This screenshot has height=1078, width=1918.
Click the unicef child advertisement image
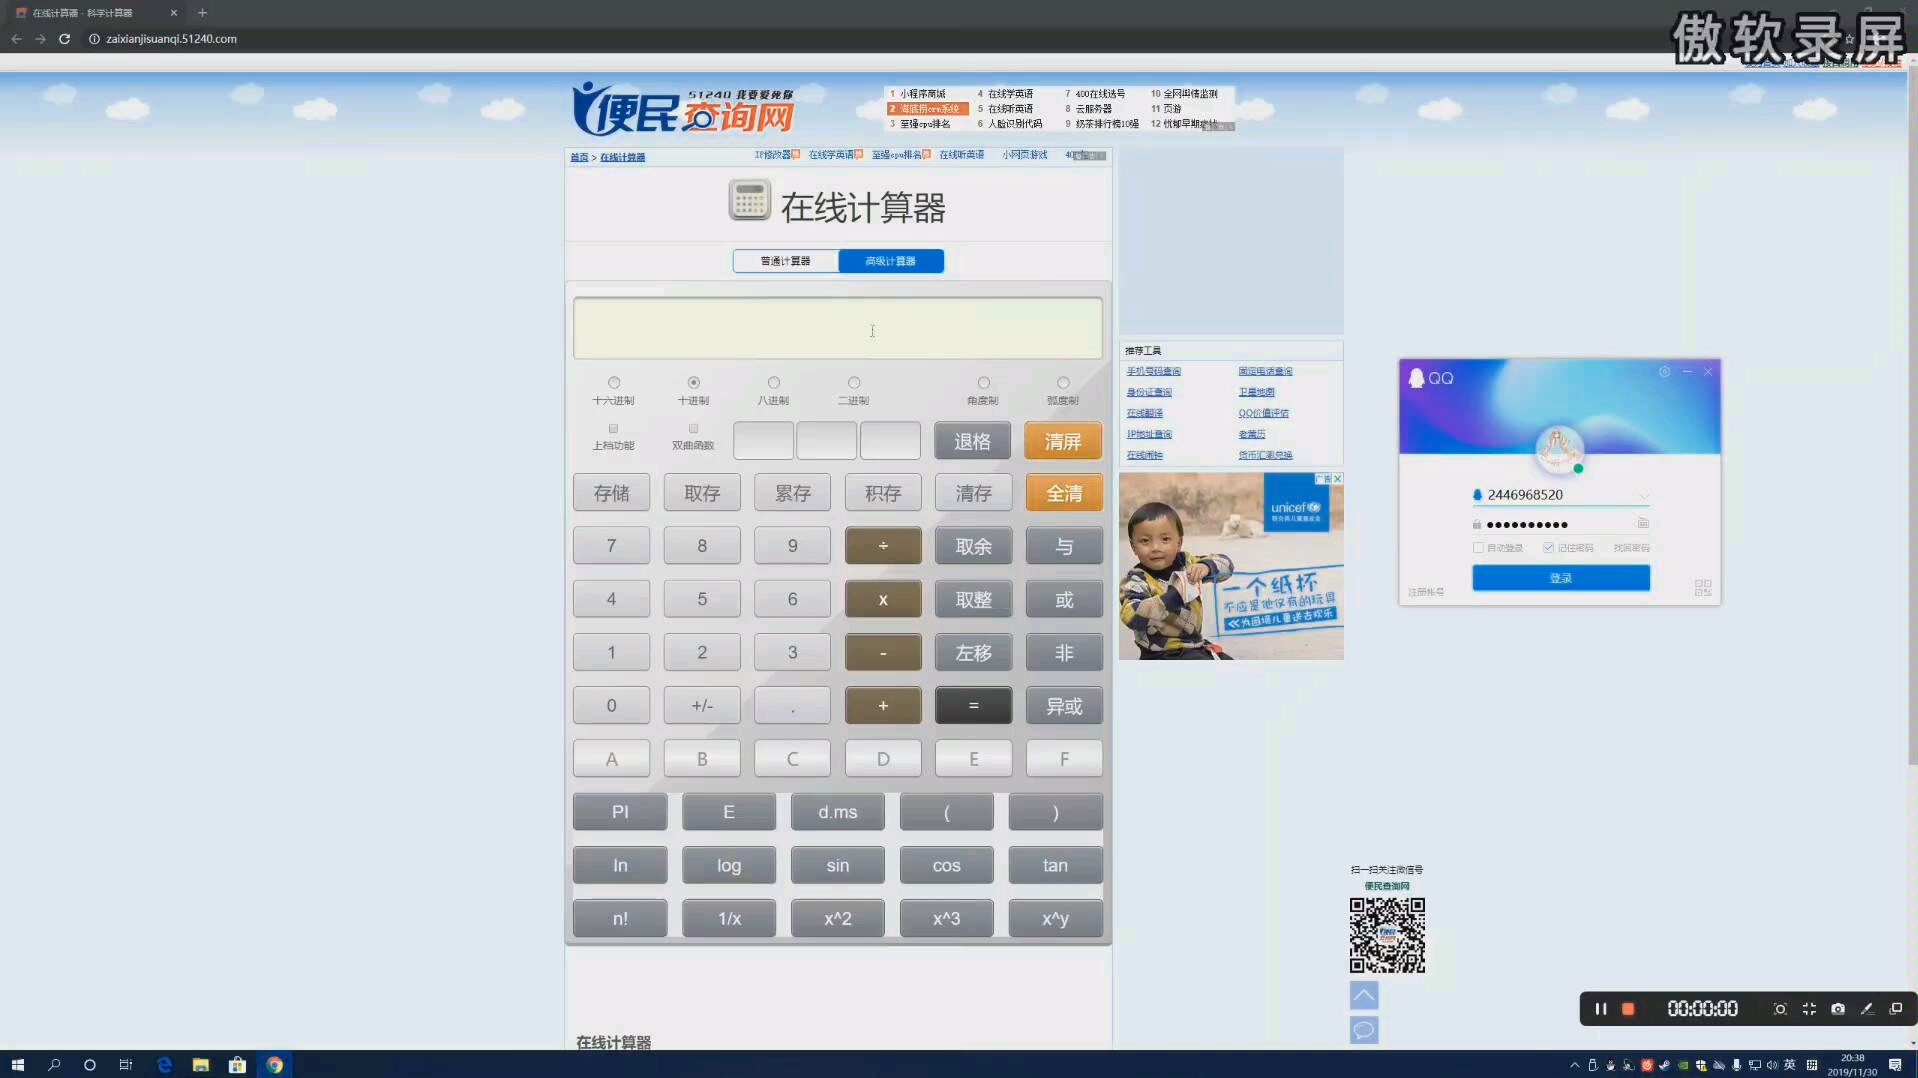(x=1231, y=566)
